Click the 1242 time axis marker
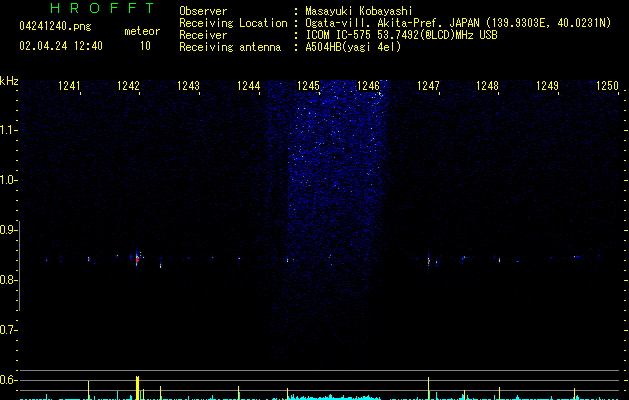 click(128, 86)
